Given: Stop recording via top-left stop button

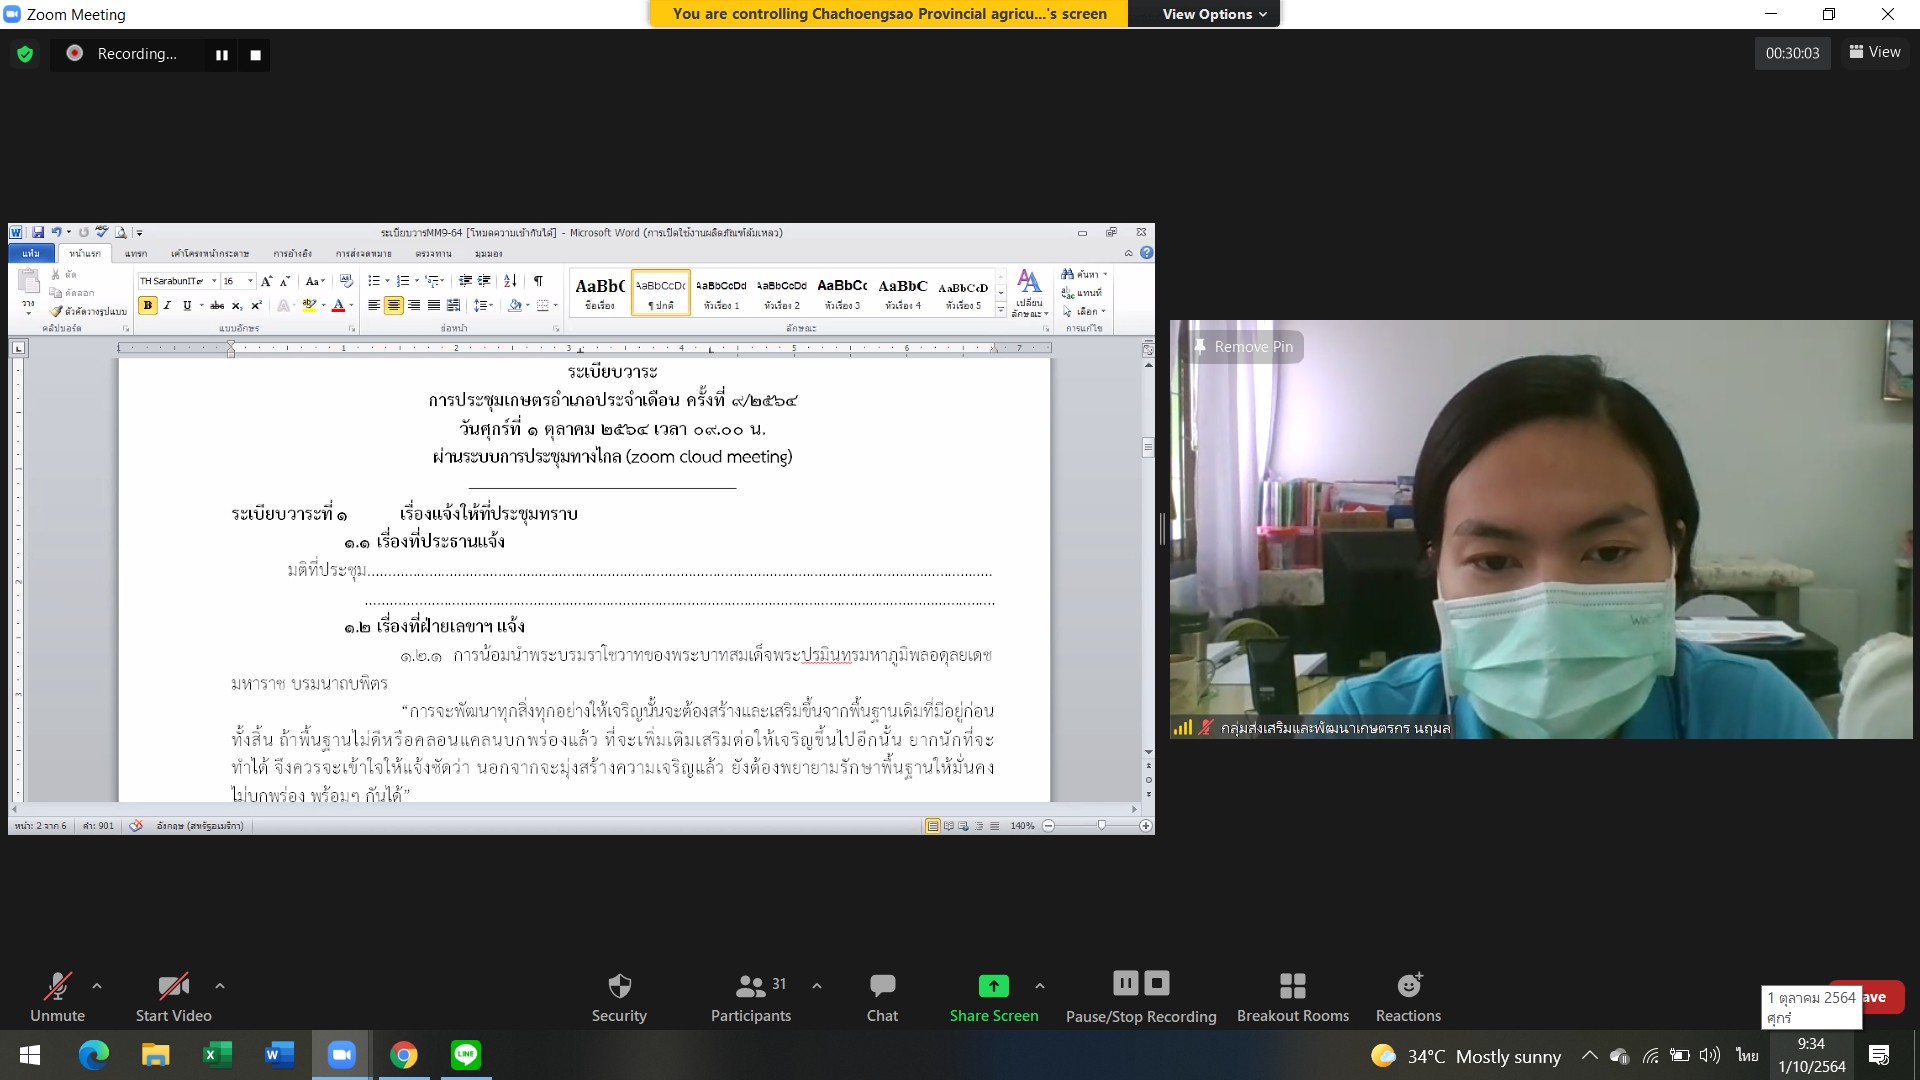Looking at the screenshot, I should tap(255, 55).
